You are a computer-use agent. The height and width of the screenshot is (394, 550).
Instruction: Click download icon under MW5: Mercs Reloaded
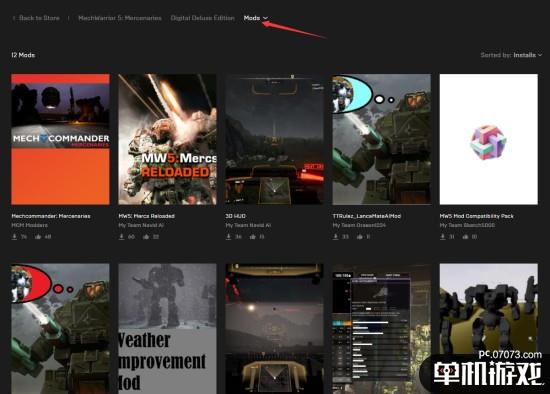tap(121, 237)
